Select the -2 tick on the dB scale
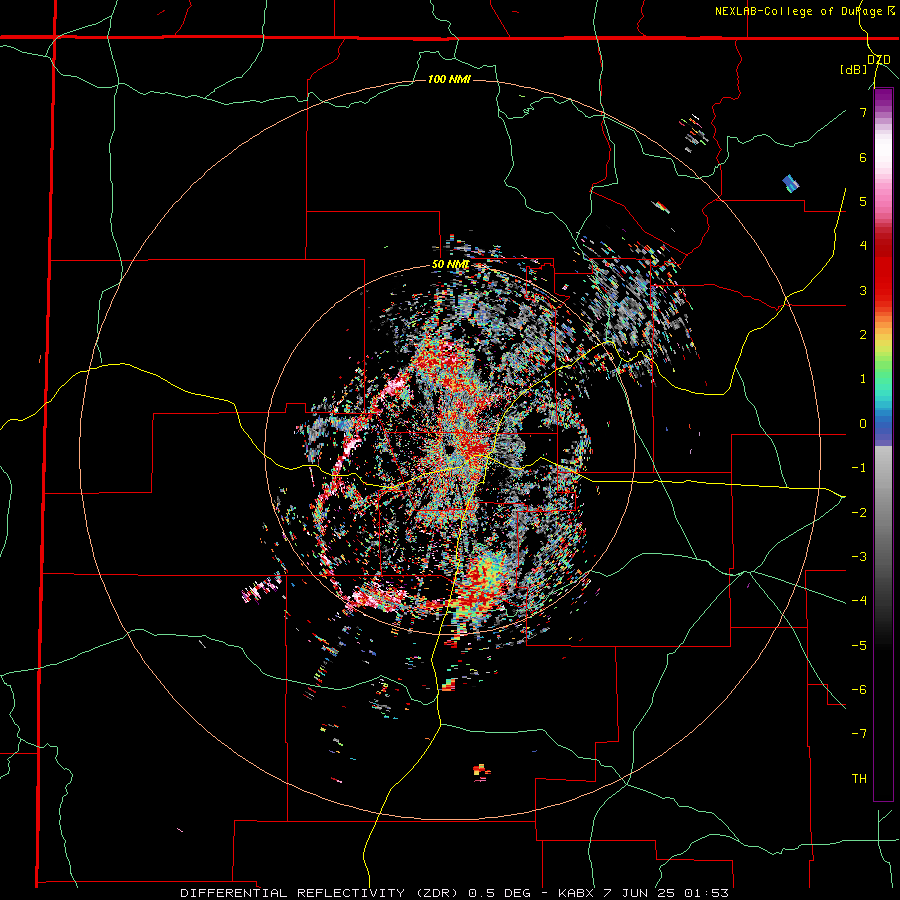900x900 pixels. (859, 512)
